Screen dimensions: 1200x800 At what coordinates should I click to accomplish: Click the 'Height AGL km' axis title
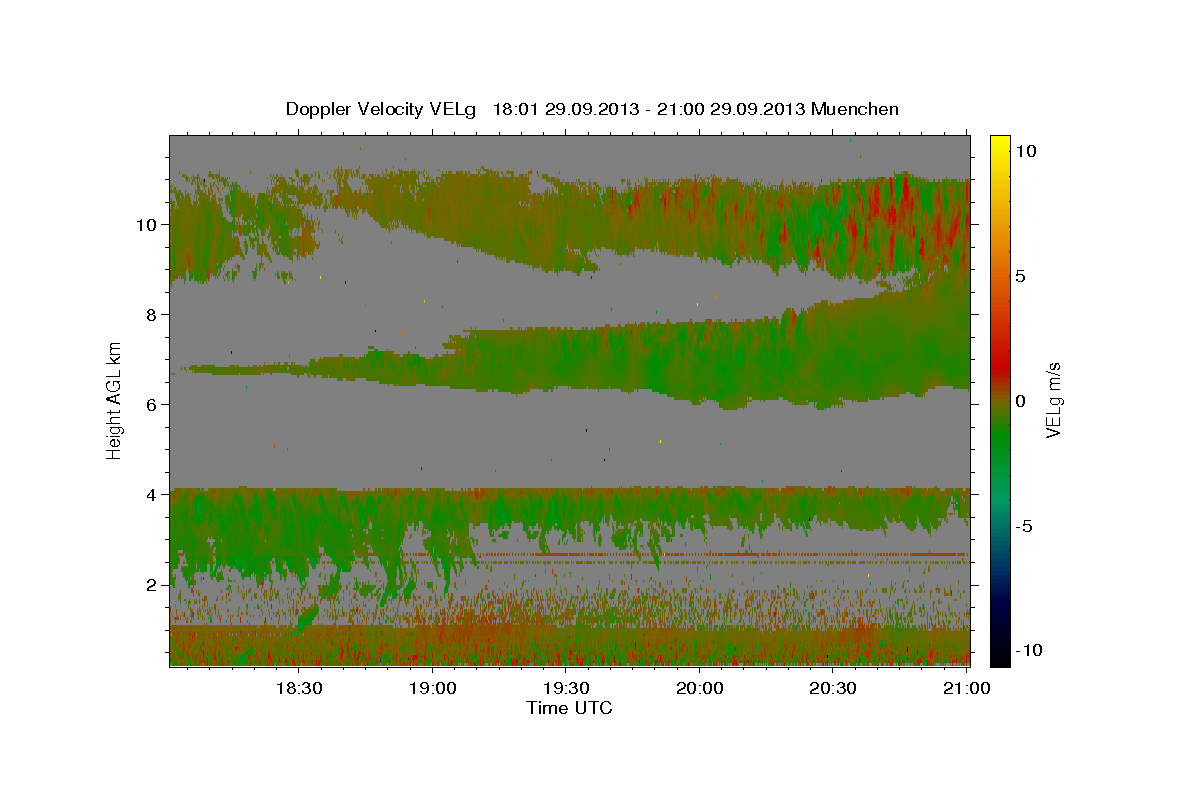coord(114,400)
